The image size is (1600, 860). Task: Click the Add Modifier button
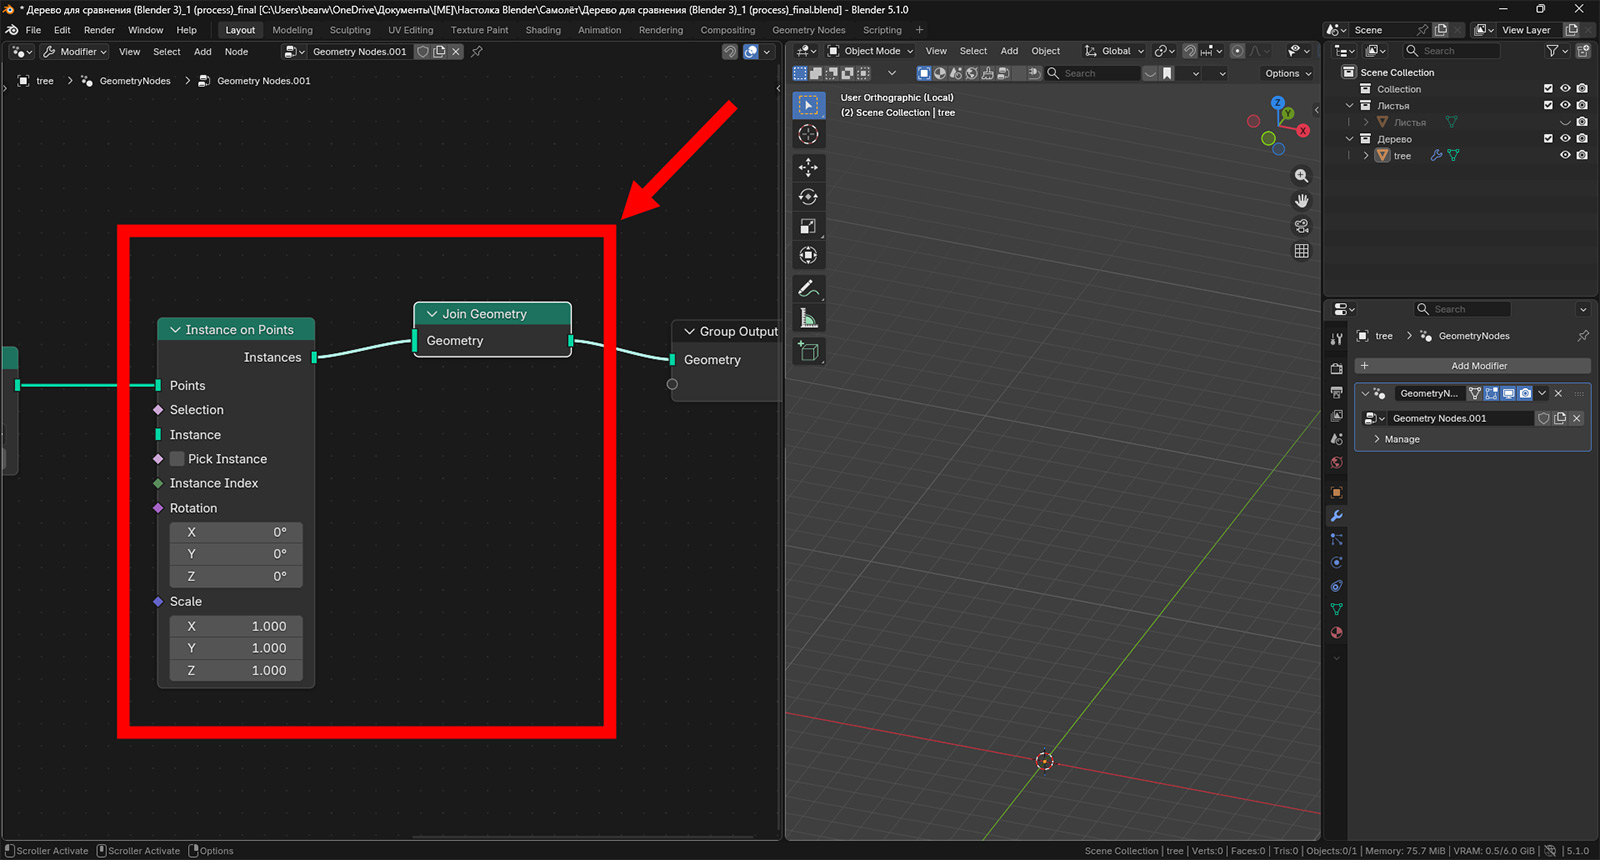(x=1478, y=366)
